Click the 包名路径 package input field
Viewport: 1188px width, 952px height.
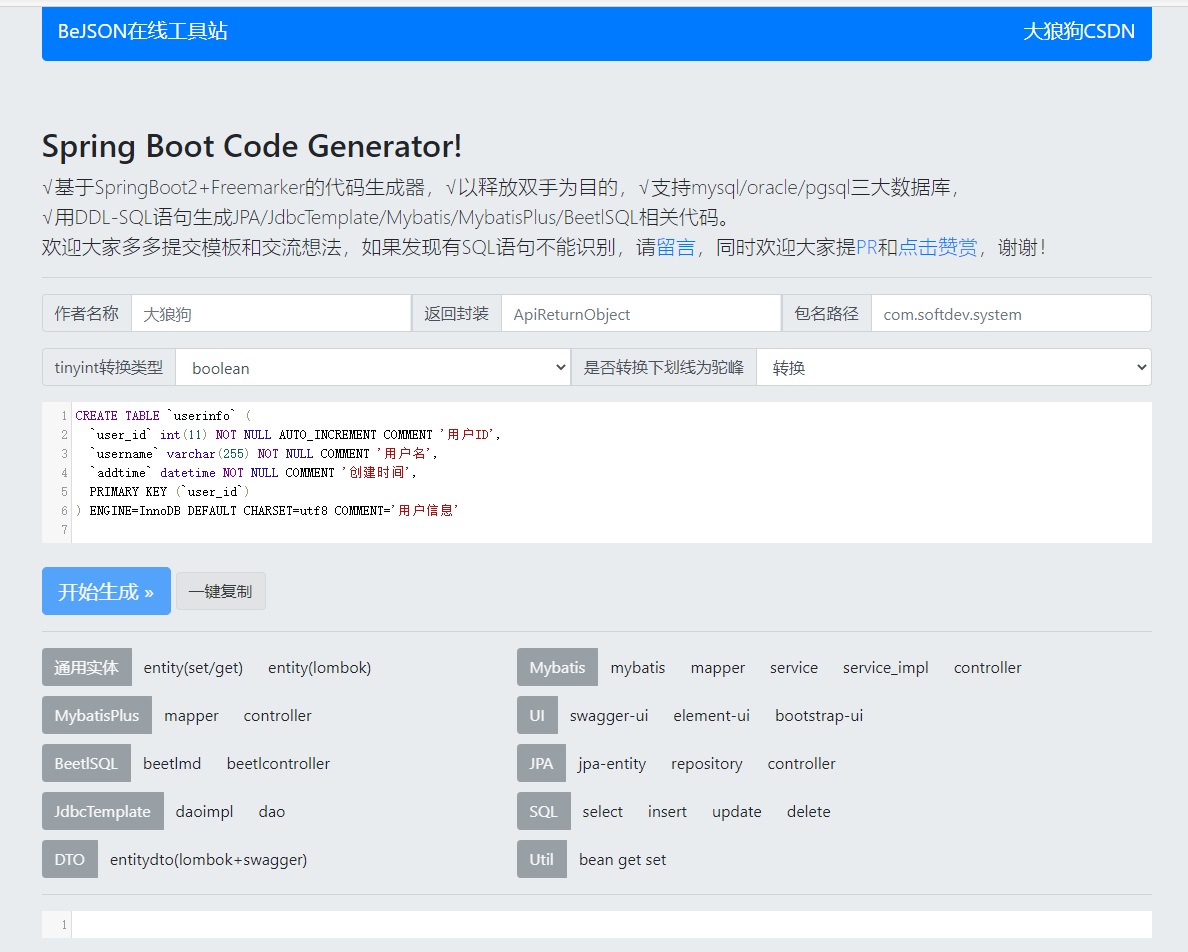point(1010,314)
